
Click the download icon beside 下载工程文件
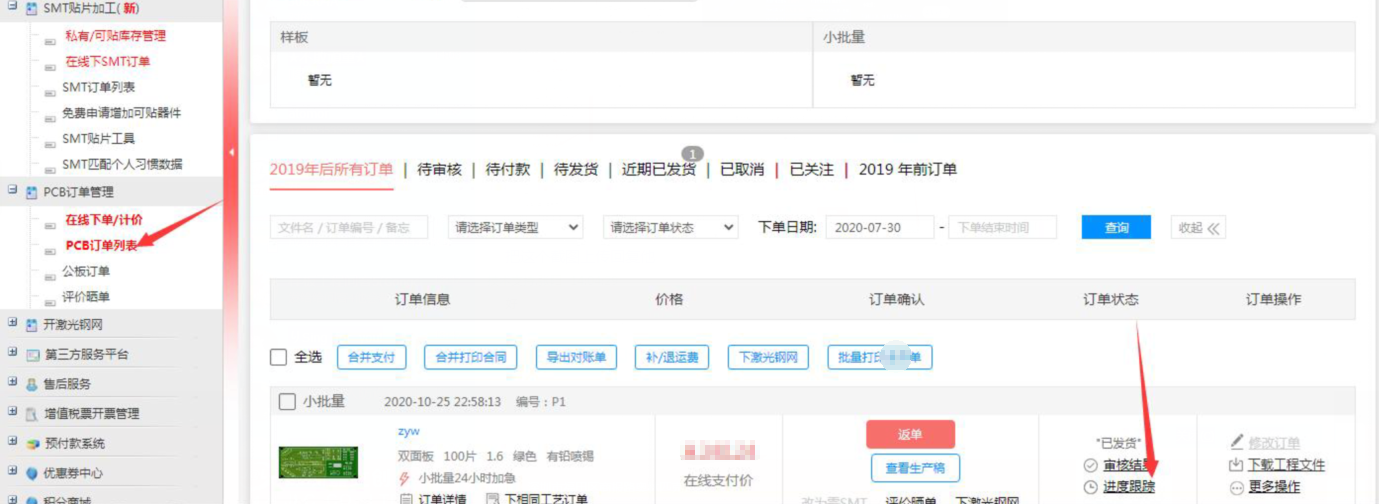point(1237,465)
